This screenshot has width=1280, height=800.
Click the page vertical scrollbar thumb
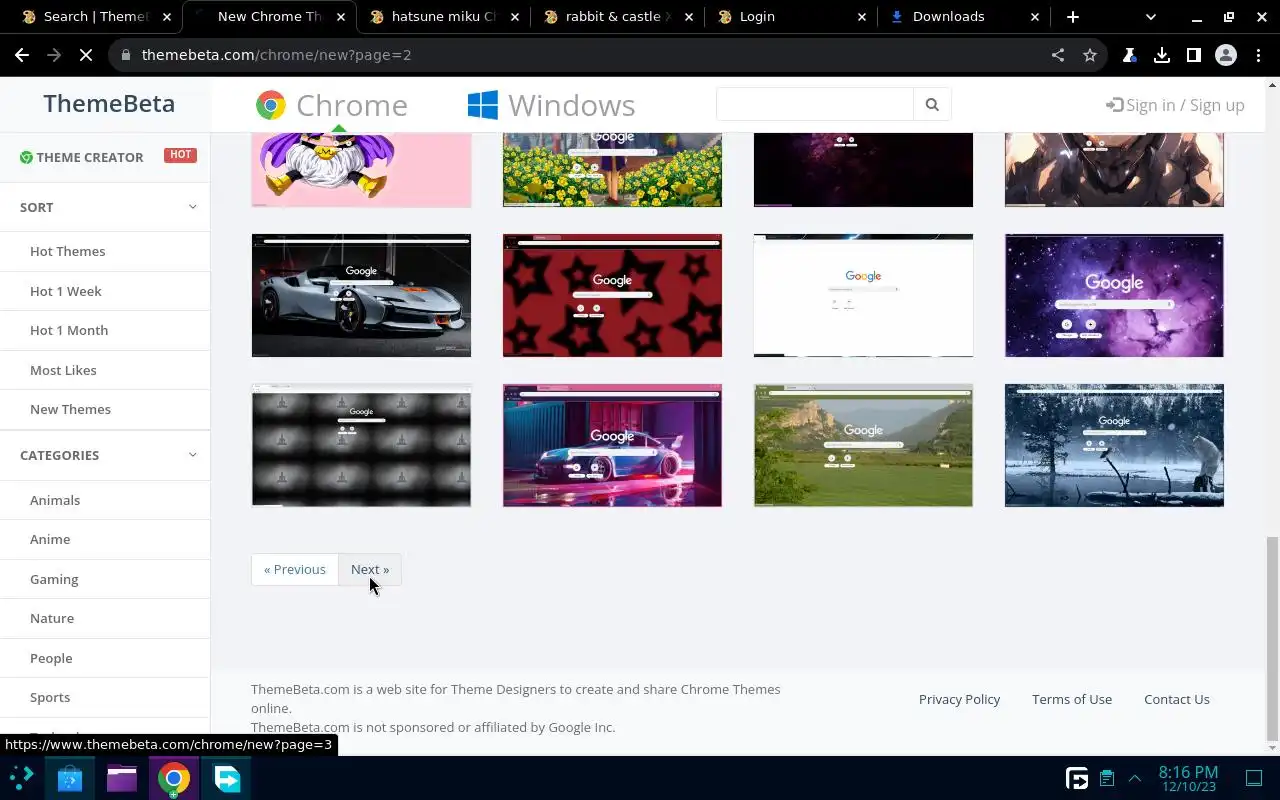[1272, 637]
